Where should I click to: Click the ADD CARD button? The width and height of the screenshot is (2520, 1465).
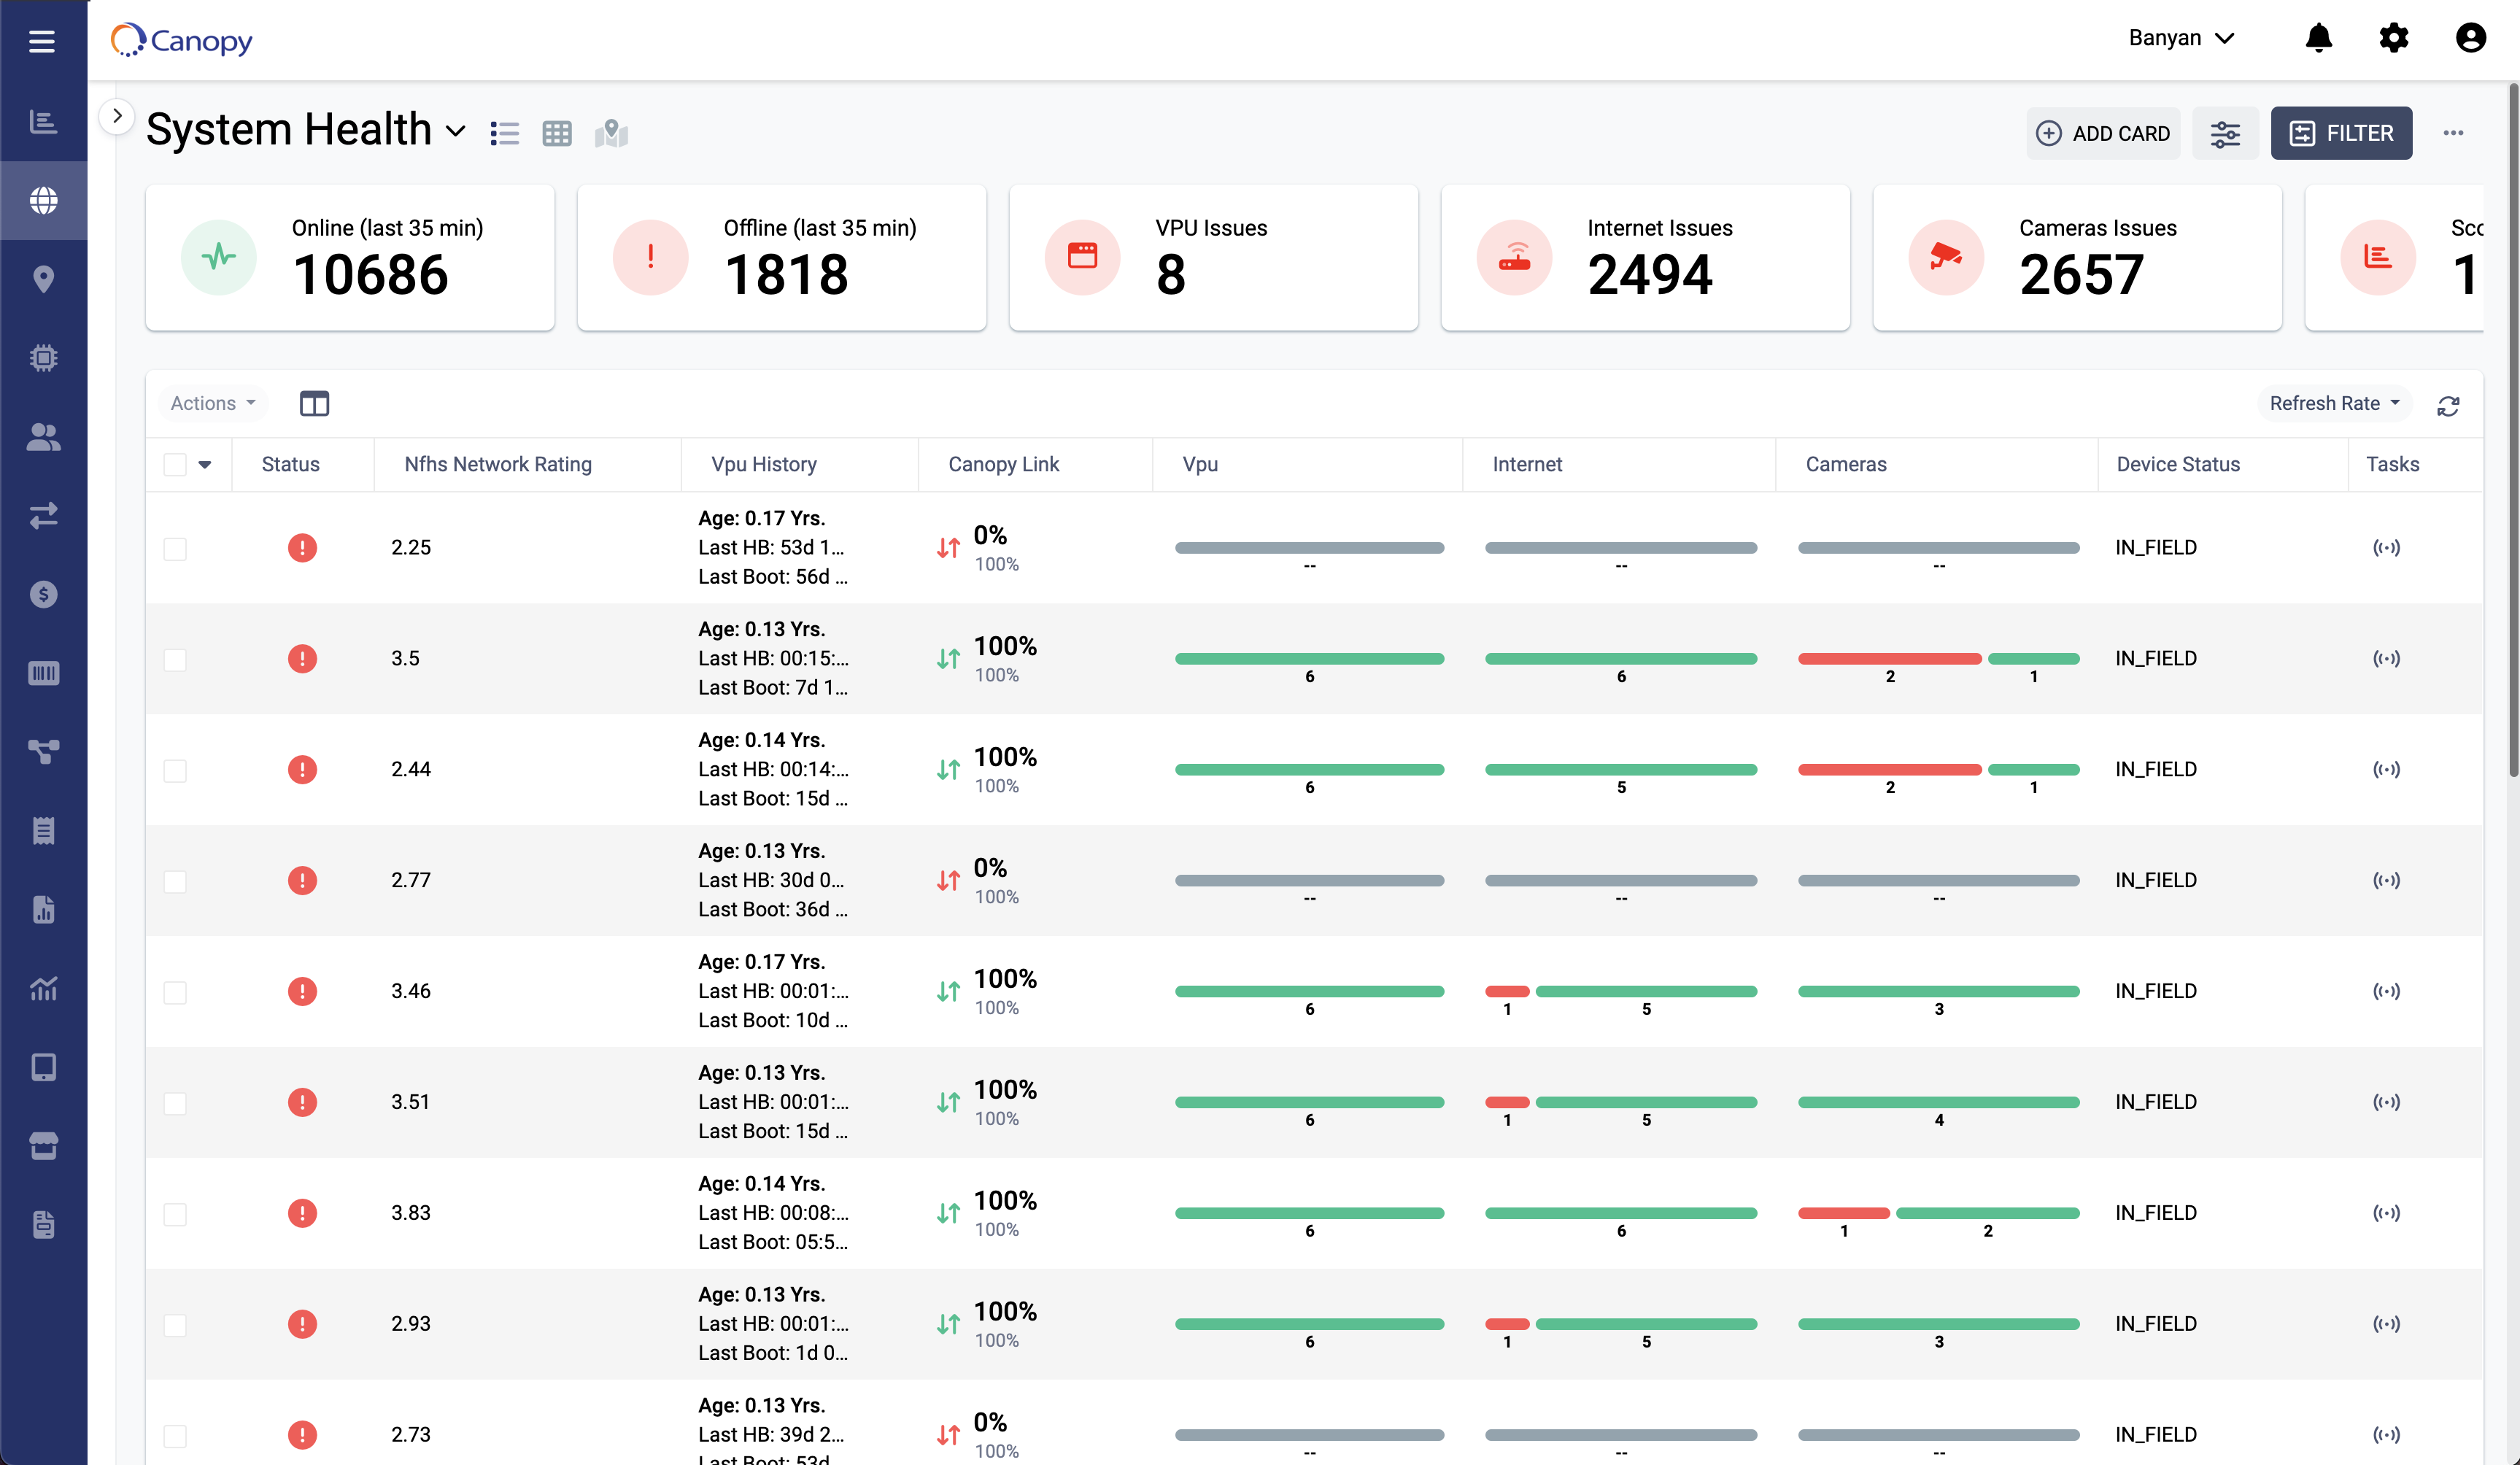pos(2103,133)
